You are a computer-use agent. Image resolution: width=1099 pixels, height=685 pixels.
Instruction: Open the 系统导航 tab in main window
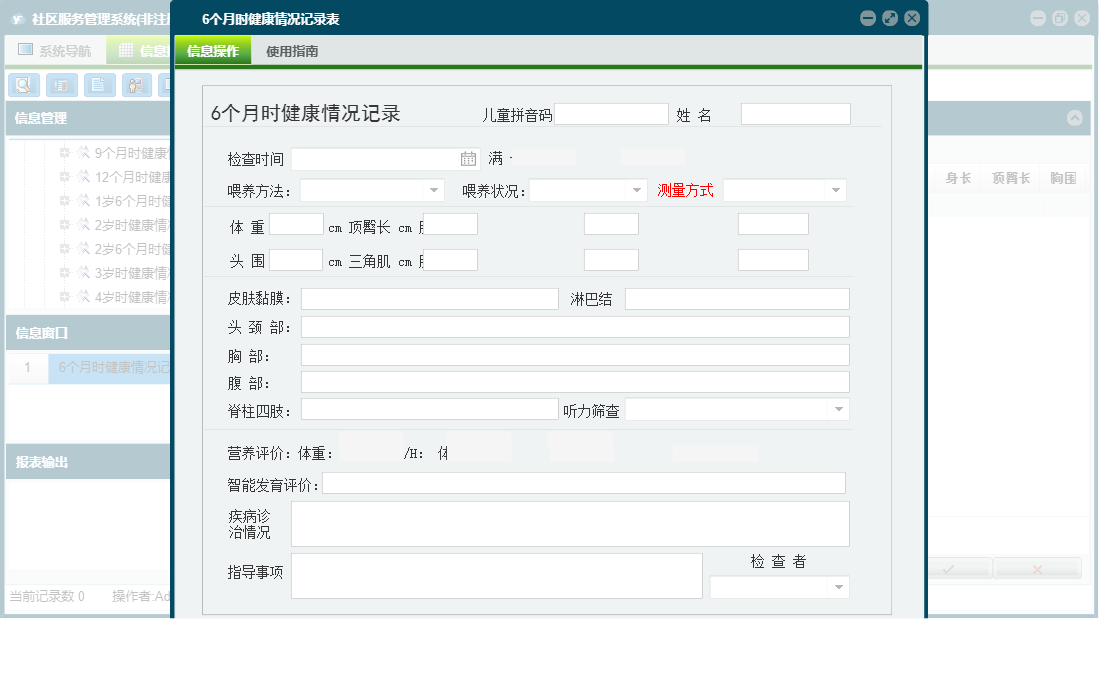(55, 50)
